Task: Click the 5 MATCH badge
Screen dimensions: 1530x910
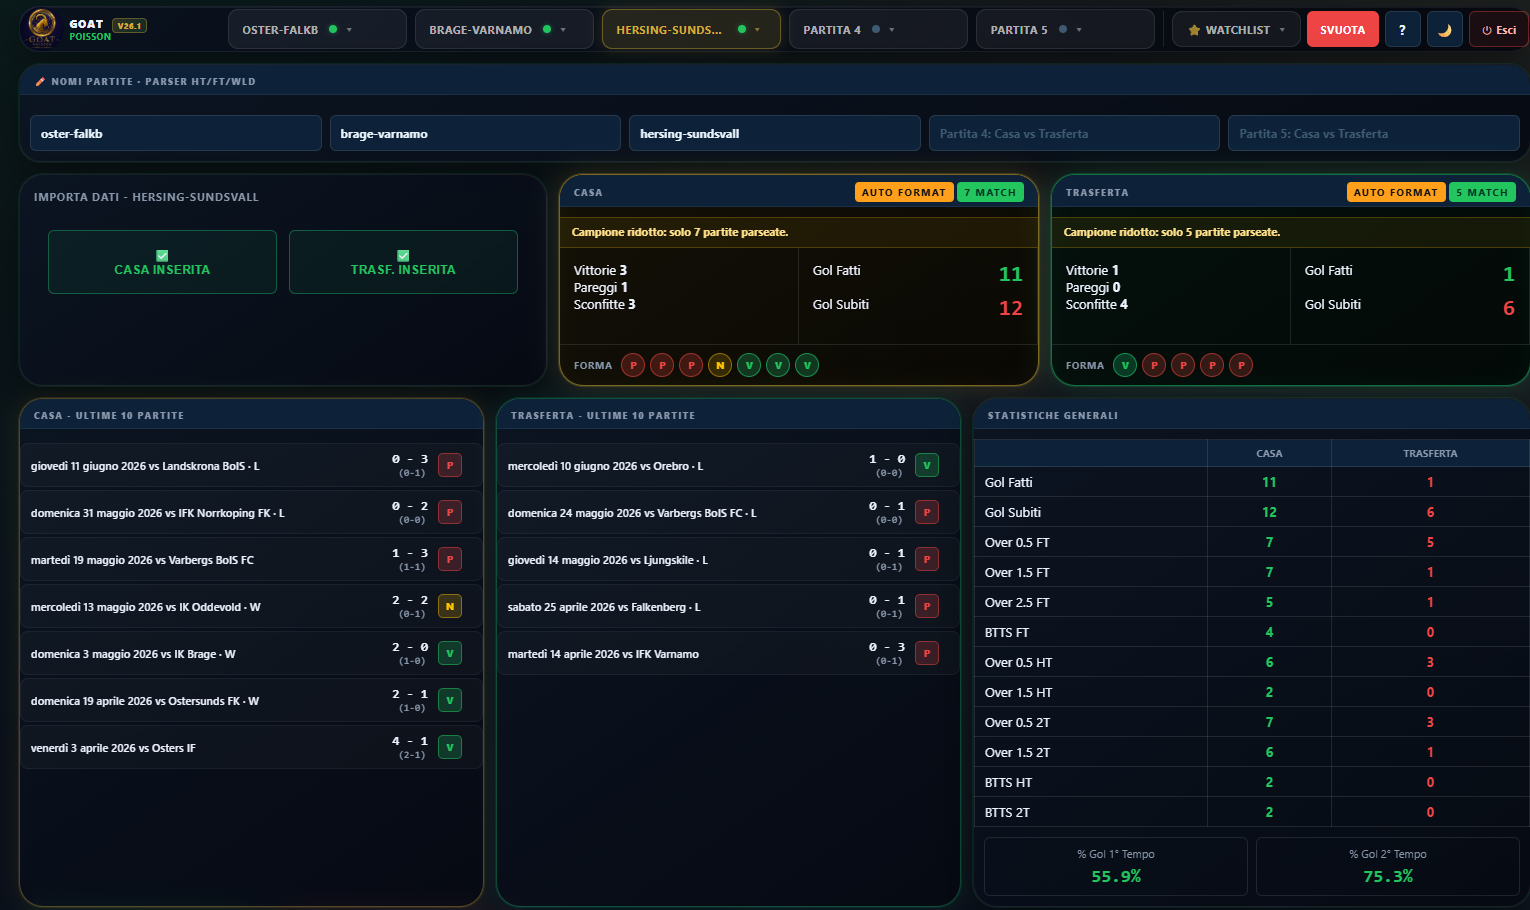Action: click(1482, 192)
